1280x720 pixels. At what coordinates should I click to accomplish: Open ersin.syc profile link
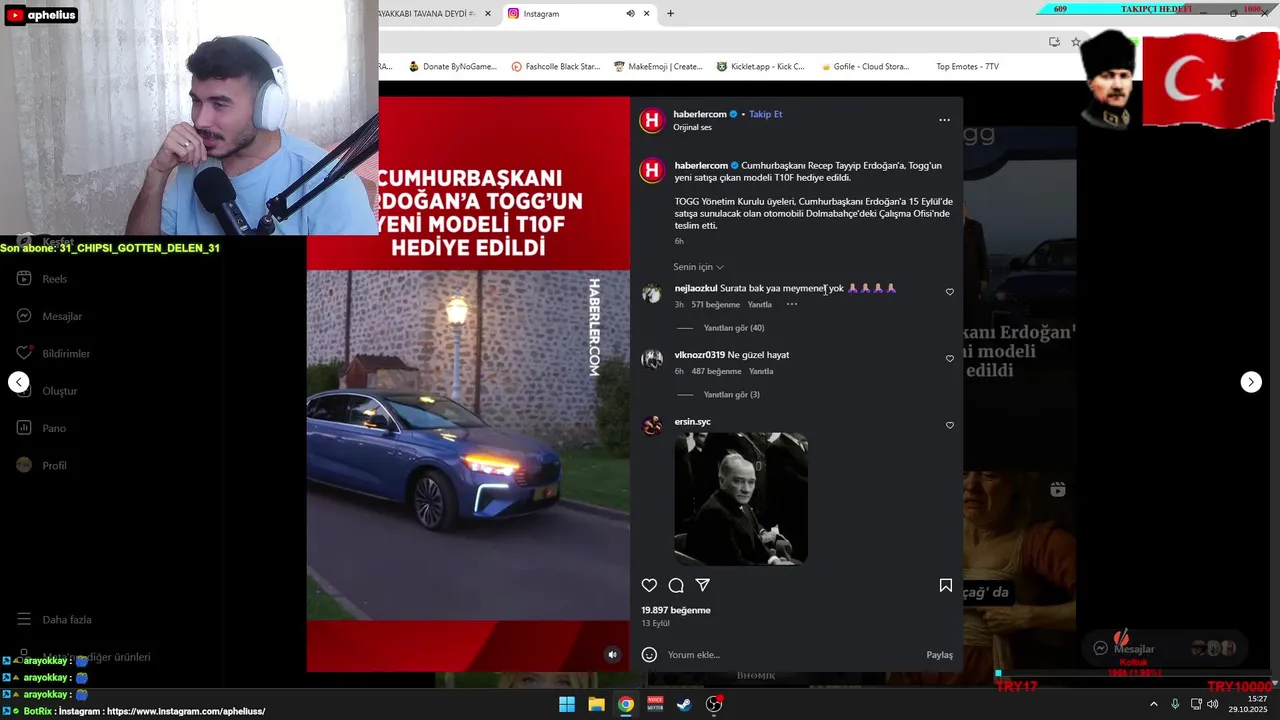(x=693, y=422)
